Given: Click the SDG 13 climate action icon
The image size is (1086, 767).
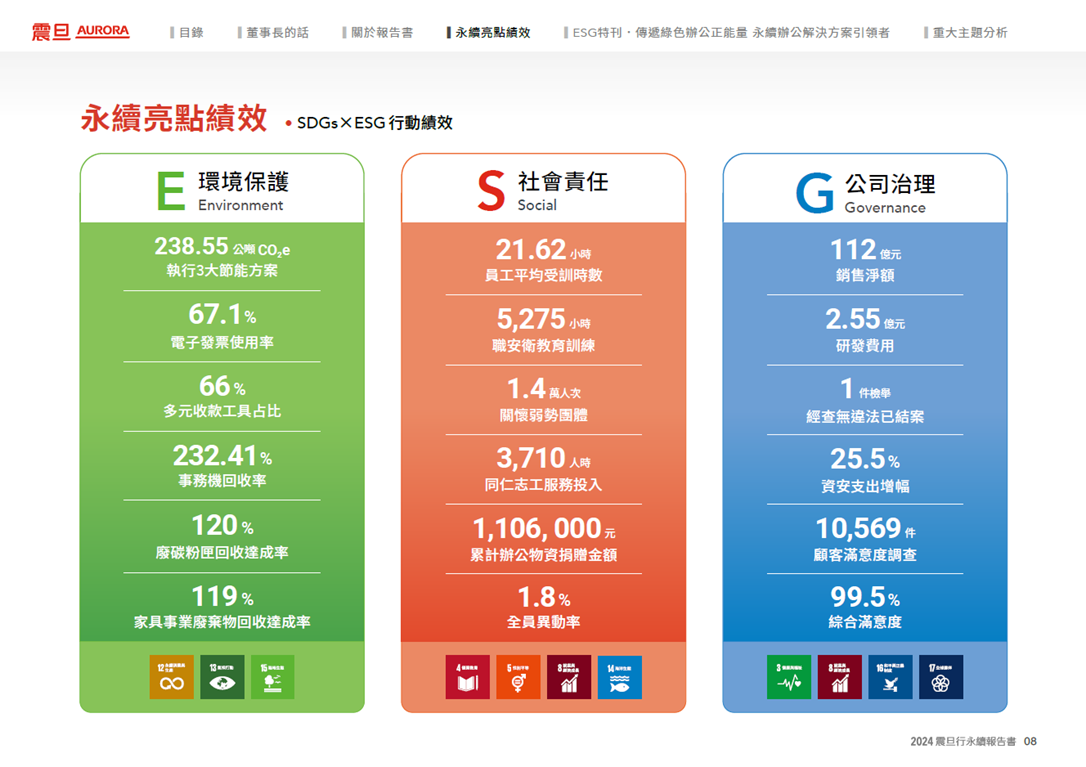Looking at the screenshot, I should [222, 677].
